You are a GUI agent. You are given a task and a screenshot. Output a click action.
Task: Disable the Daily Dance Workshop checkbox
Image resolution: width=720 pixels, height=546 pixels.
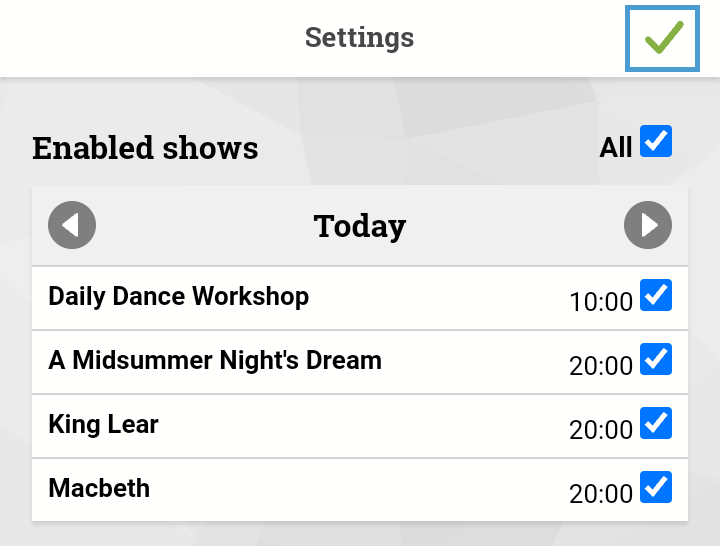click(x=656, y=295)
